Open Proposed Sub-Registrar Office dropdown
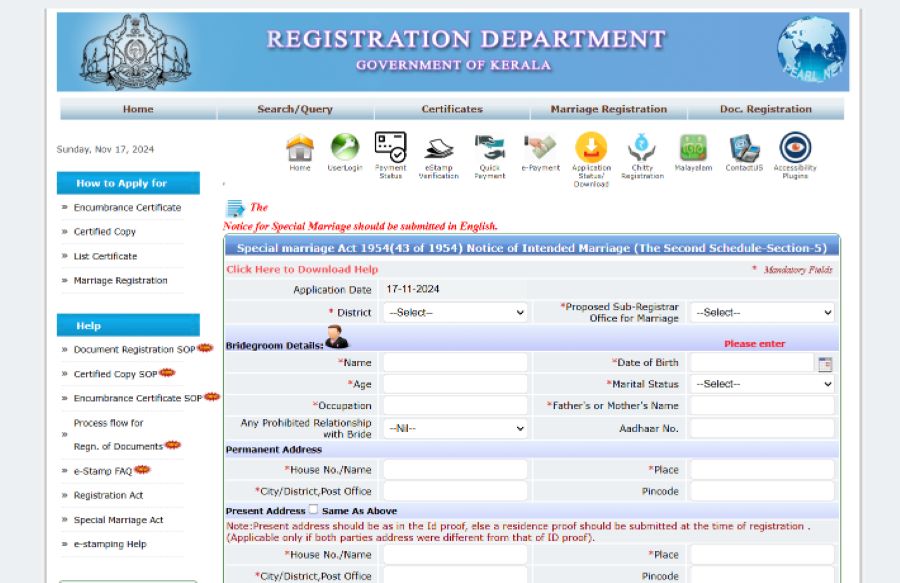 [762, 313]
